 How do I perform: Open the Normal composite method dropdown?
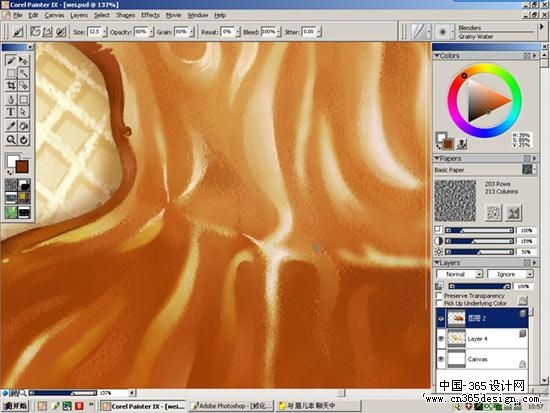click(x=460, y=274)
